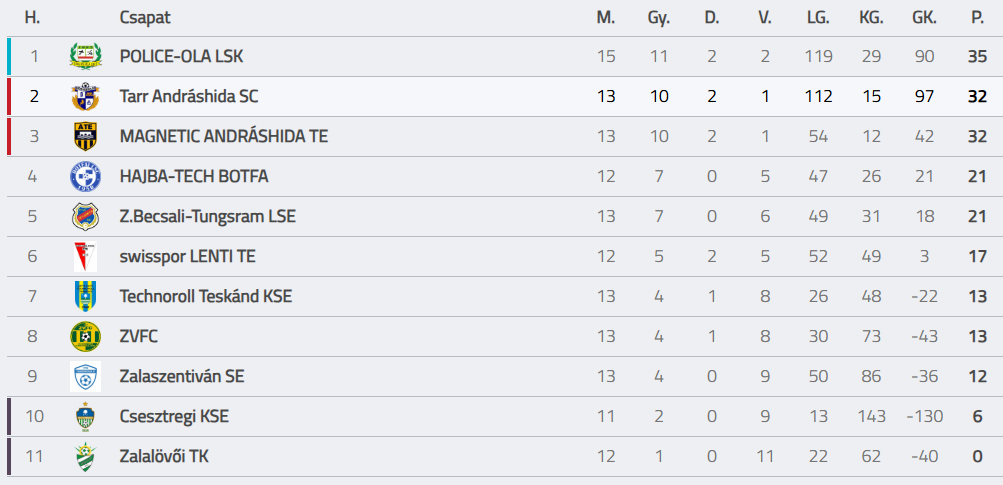Viewport: 1003px width, 485px height.
Task: Open the swisspor LENTI TE team page
Action: pos(187,256)
